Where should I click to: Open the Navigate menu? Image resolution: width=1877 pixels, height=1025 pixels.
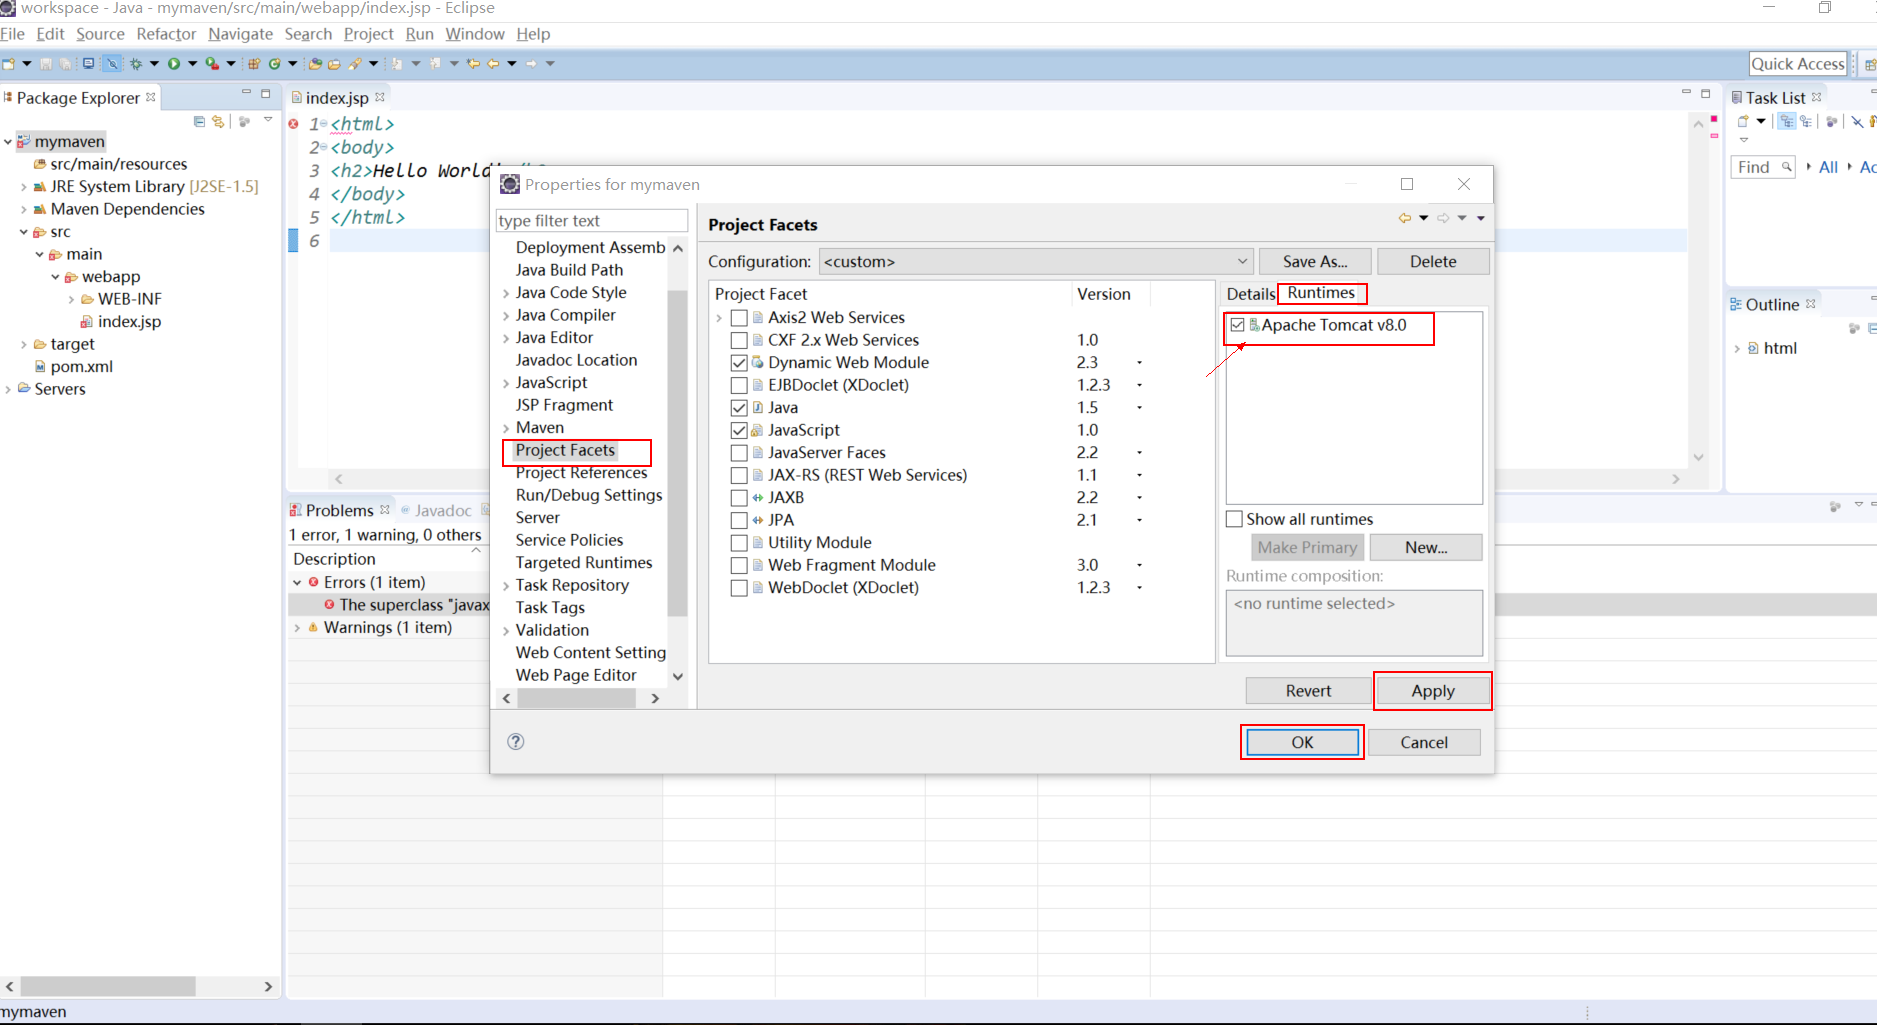click(240, 34)
